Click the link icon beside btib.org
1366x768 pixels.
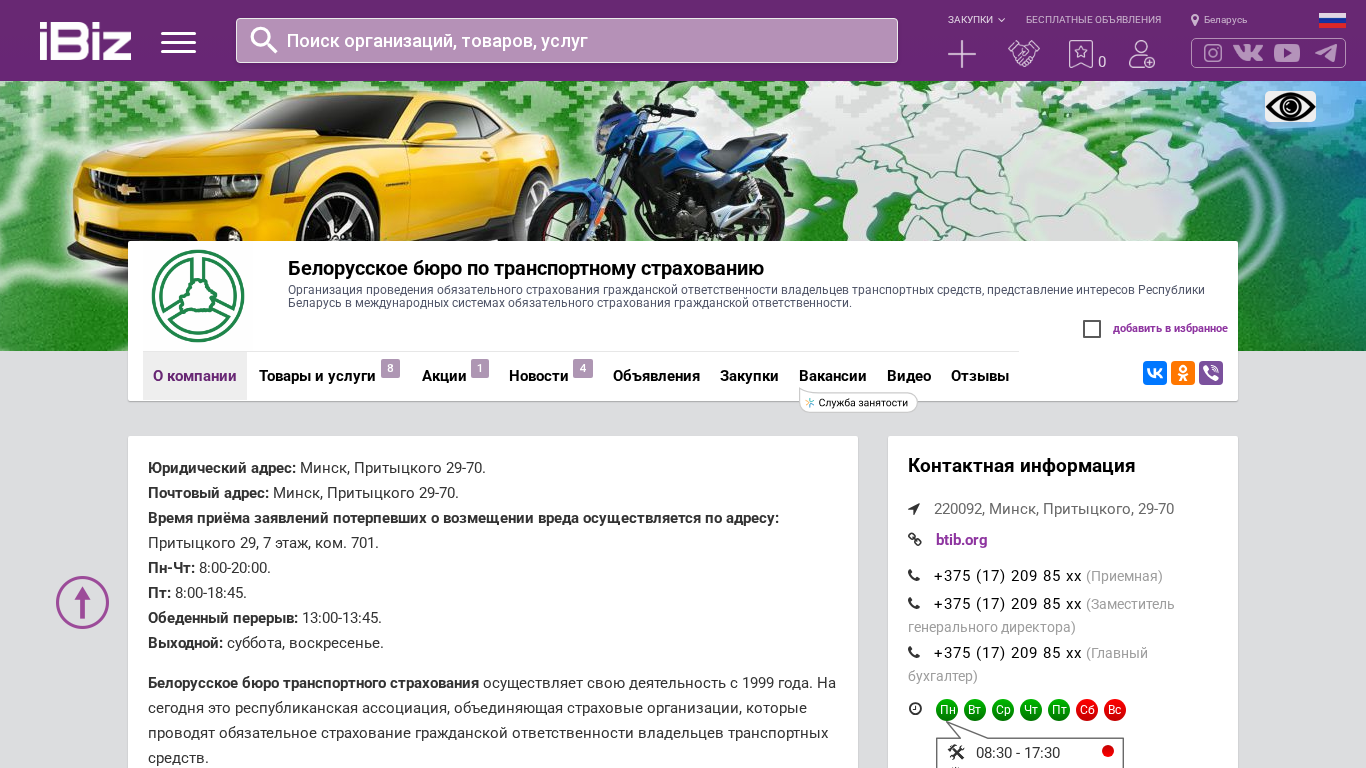[915, 539]
